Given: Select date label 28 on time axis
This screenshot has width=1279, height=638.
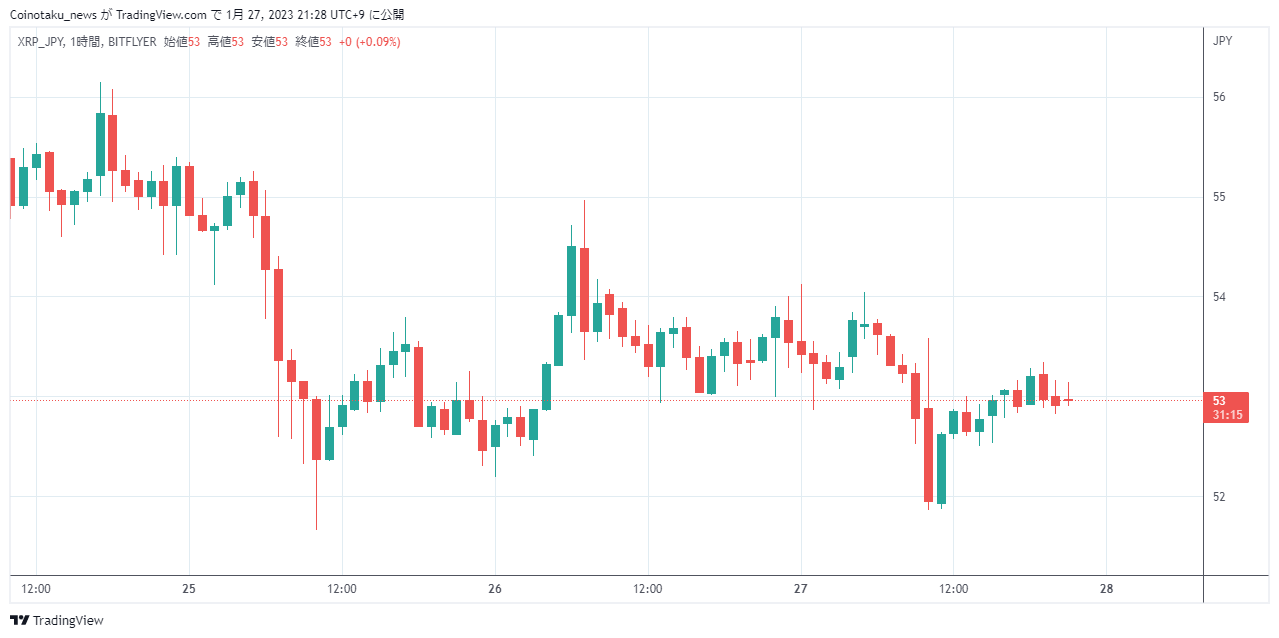Looking at the screenshot, I should pos(1106,589).
